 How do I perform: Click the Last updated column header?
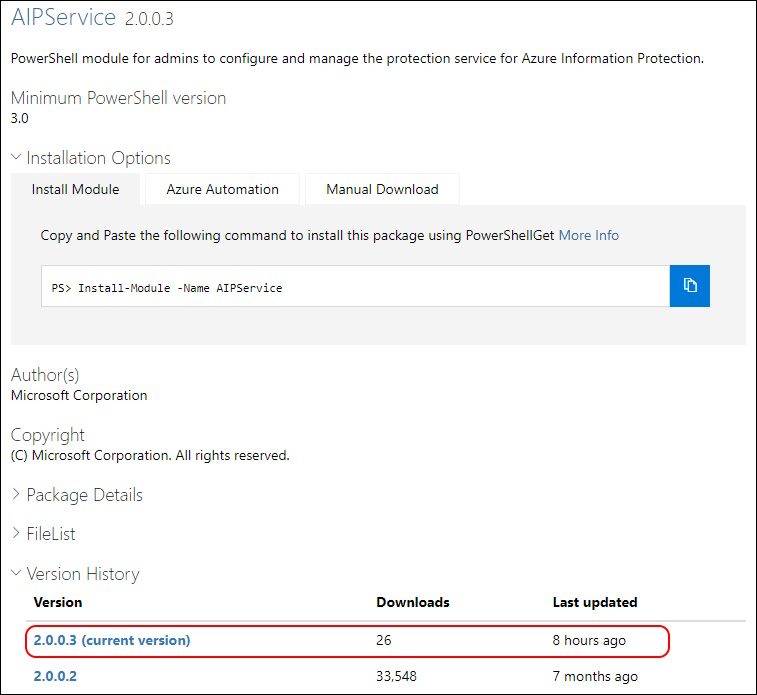[x=595, y=602]
